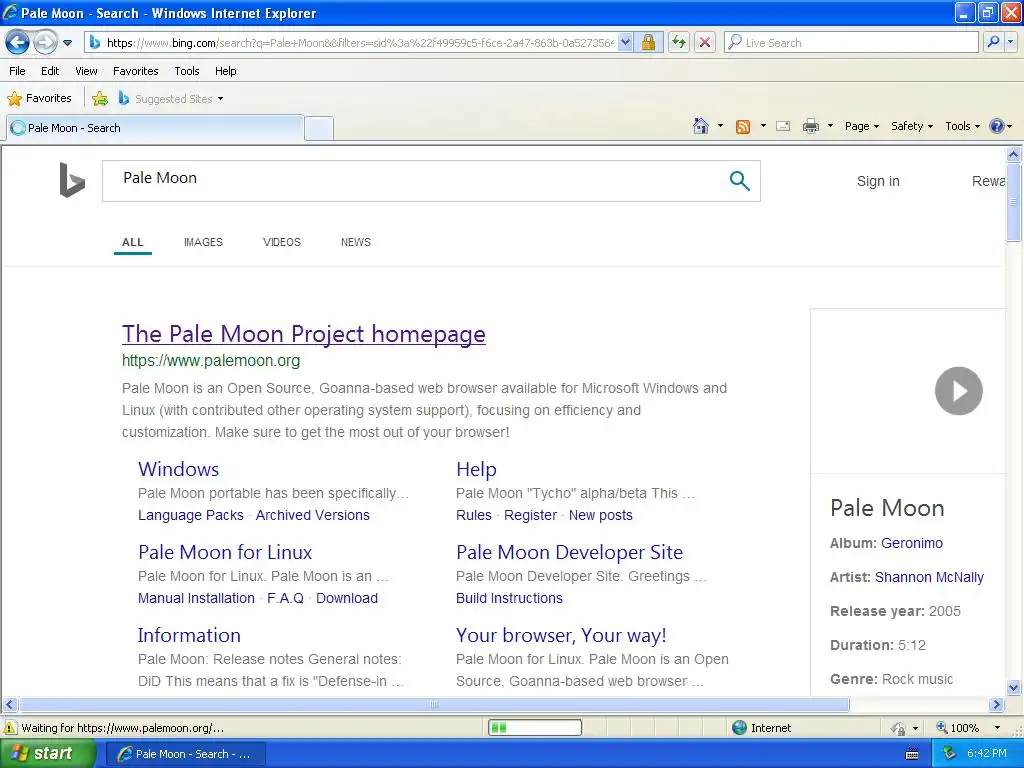Click the vertical scrollbar down arrow
The width and height of the screenshot is (1024, 768).
point(1013,687)
